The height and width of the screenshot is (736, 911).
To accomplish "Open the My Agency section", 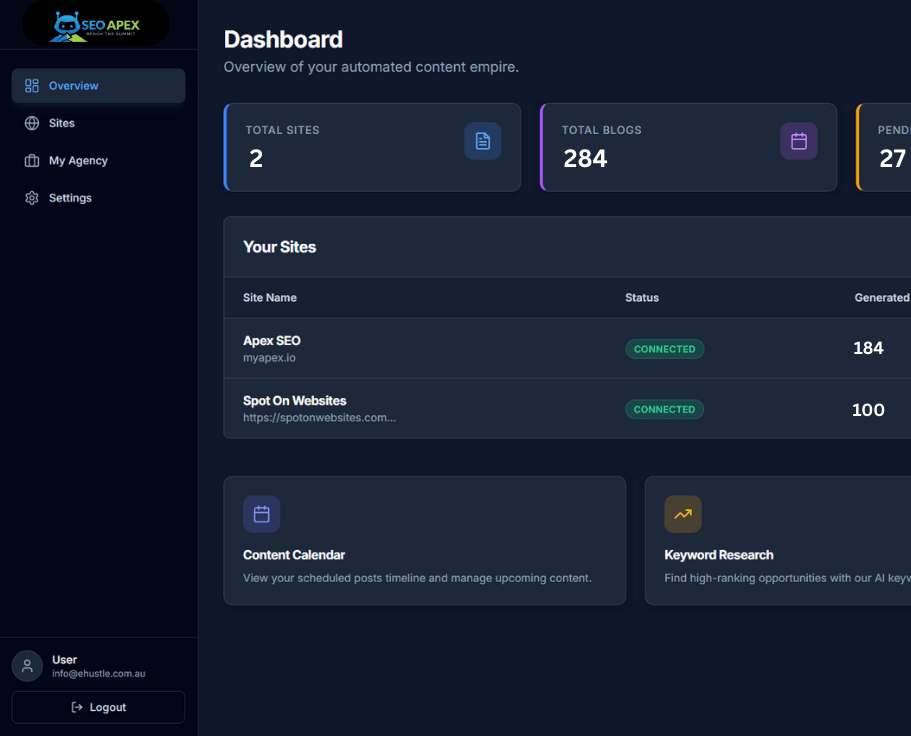I will pos(78,161).
